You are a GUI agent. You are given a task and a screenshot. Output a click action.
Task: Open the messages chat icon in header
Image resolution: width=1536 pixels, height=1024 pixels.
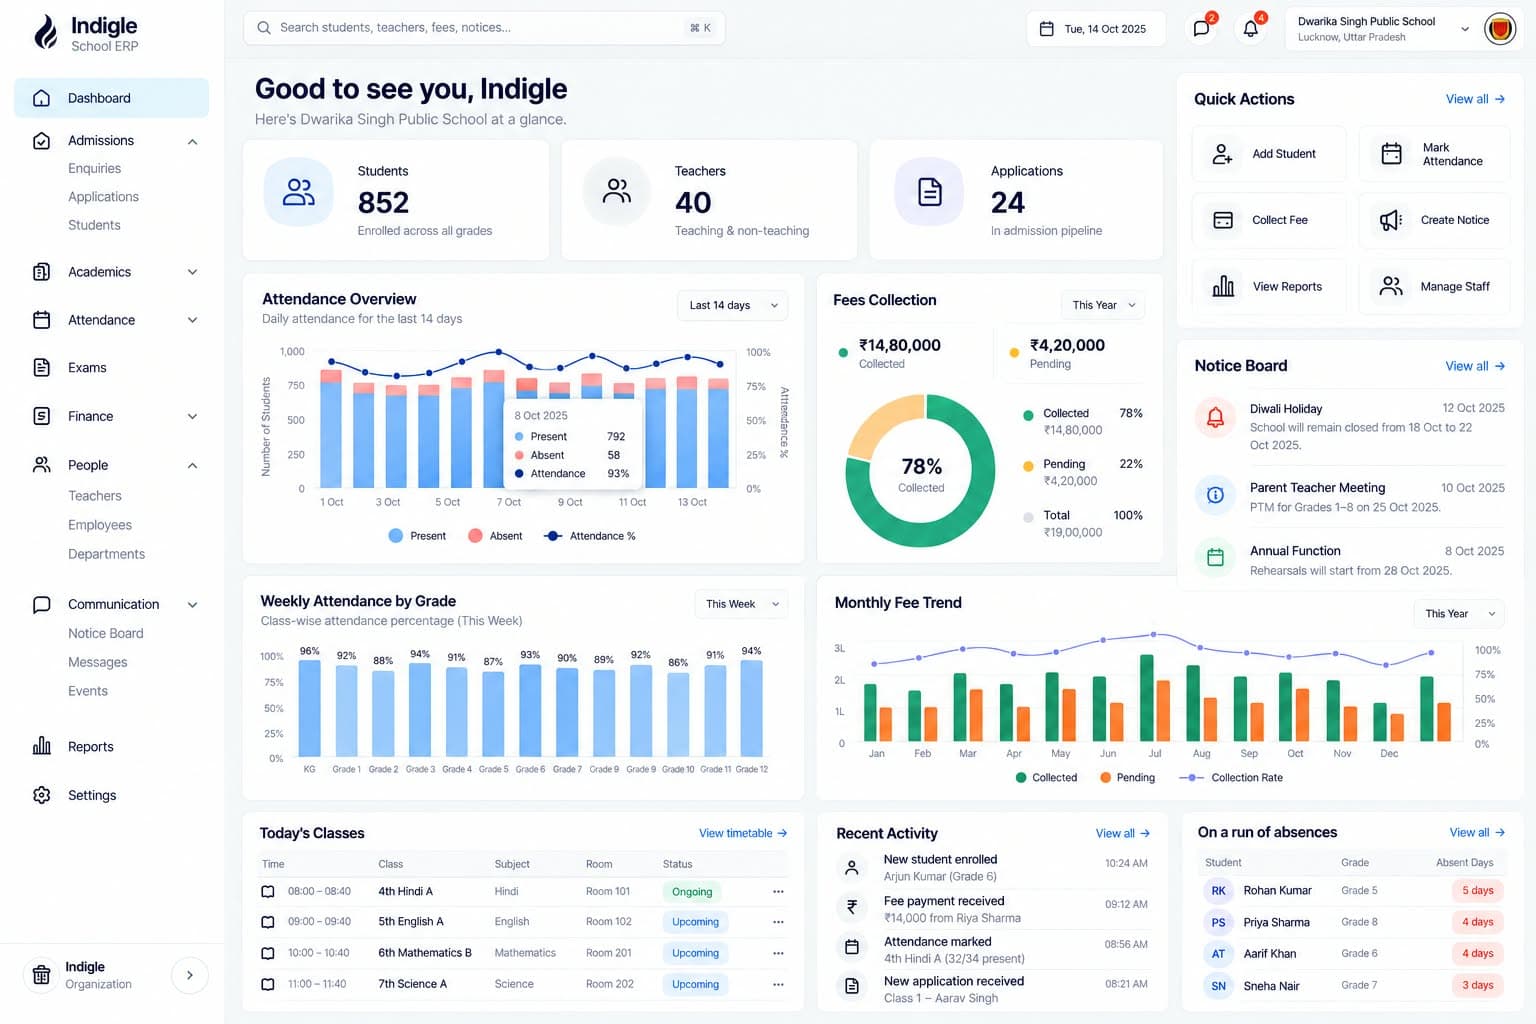coord(1201,28)
